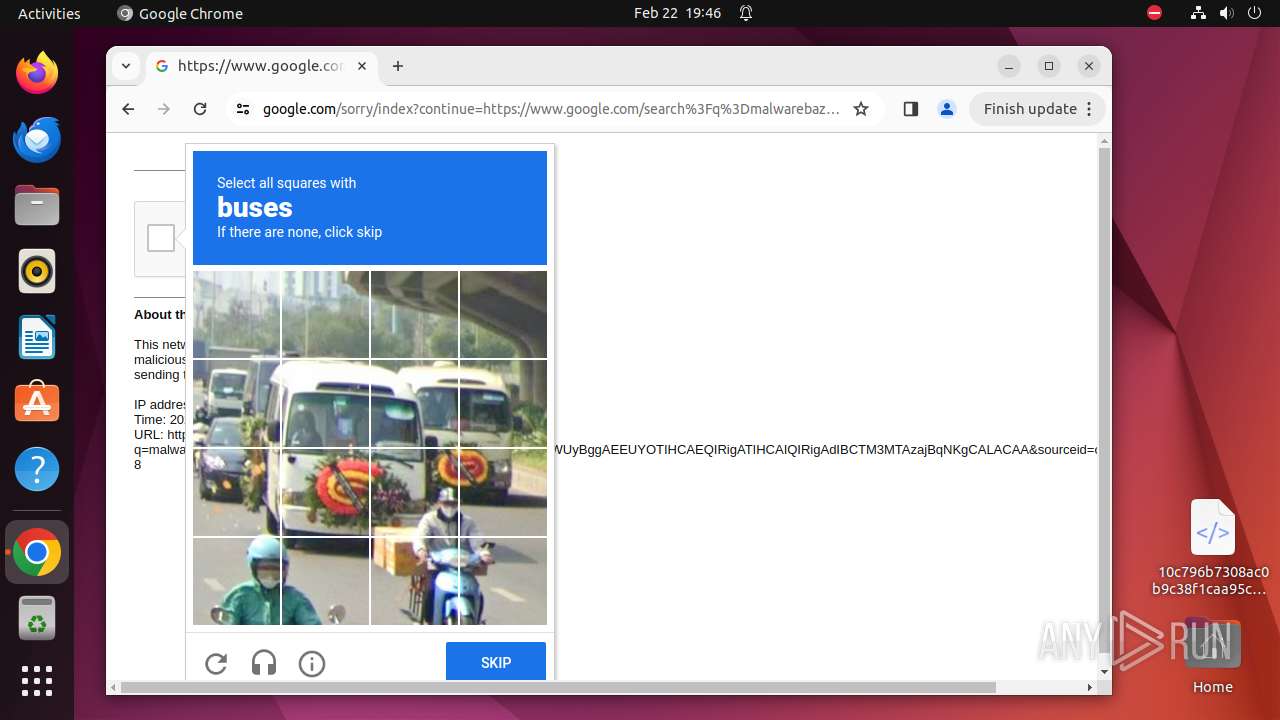Open the Trash in the dock
Viewport: 1280px width, 720px height.
(x=37, y=618)
